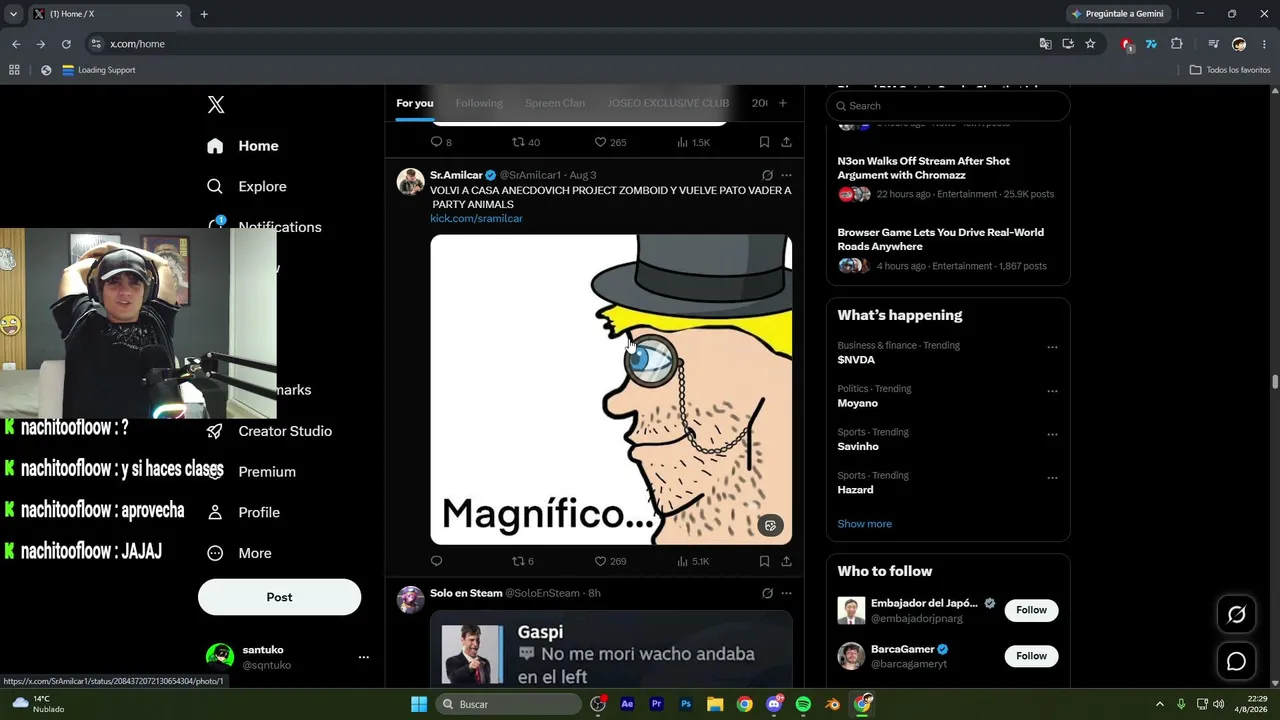1280x720 pixels.
Task: Switch to the For you tab
Action: coord(414,103)
